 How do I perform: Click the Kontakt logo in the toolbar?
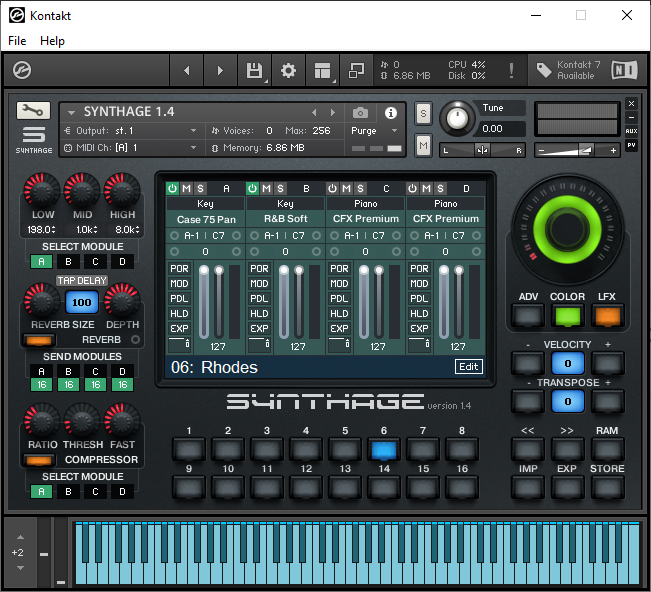pyautogui.click(x=22, y=70)
